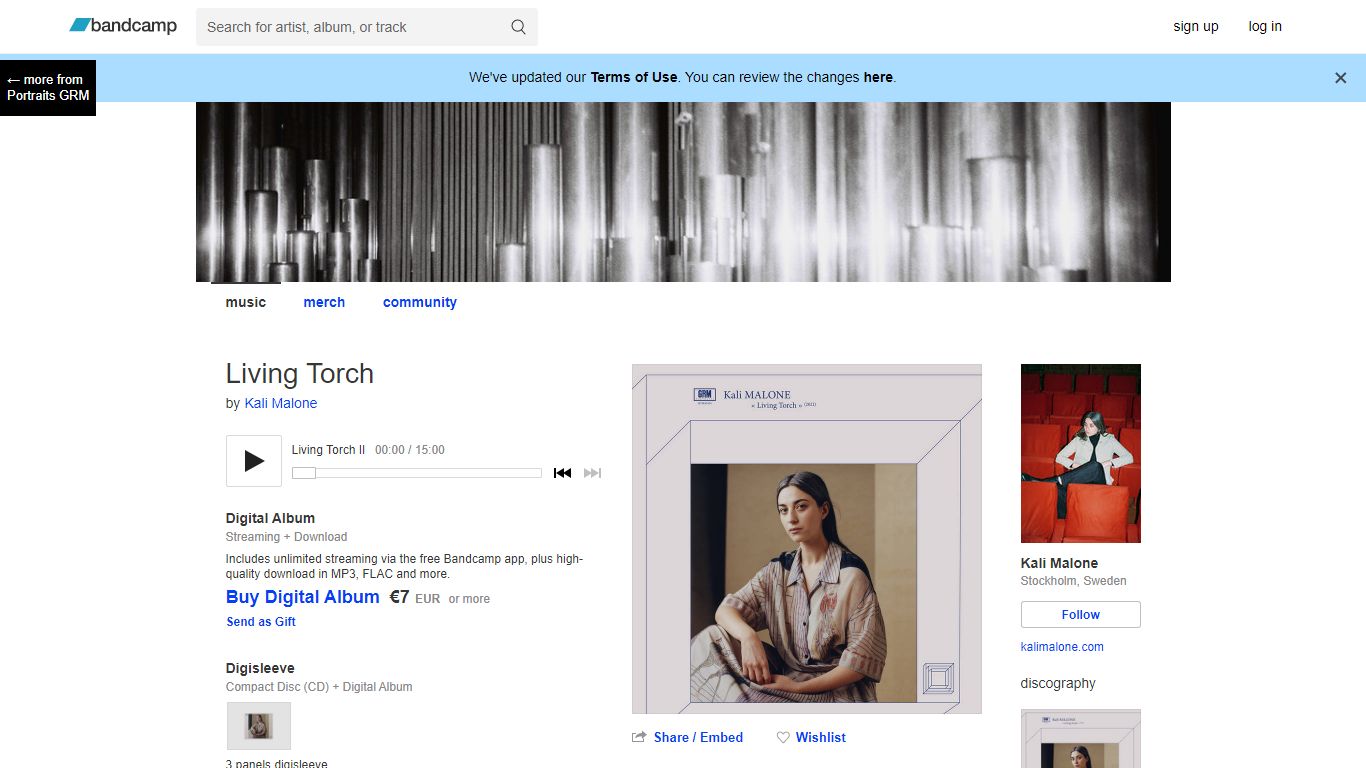The image size is (1366, 768).
Task: Click the 'or more' price note
Action: [469, 599]
